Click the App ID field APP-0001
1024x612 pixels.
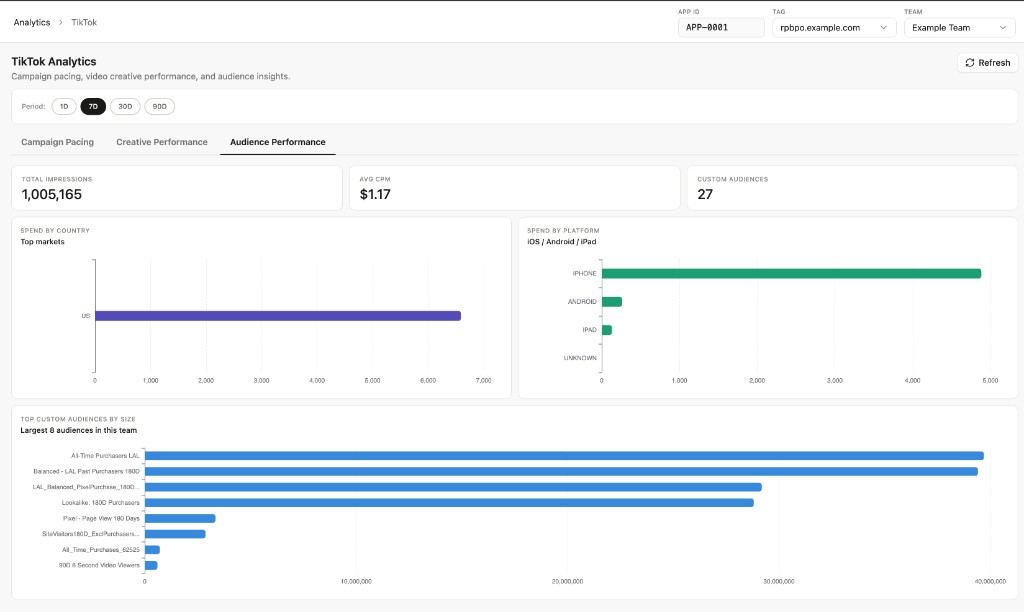point(721,27)
